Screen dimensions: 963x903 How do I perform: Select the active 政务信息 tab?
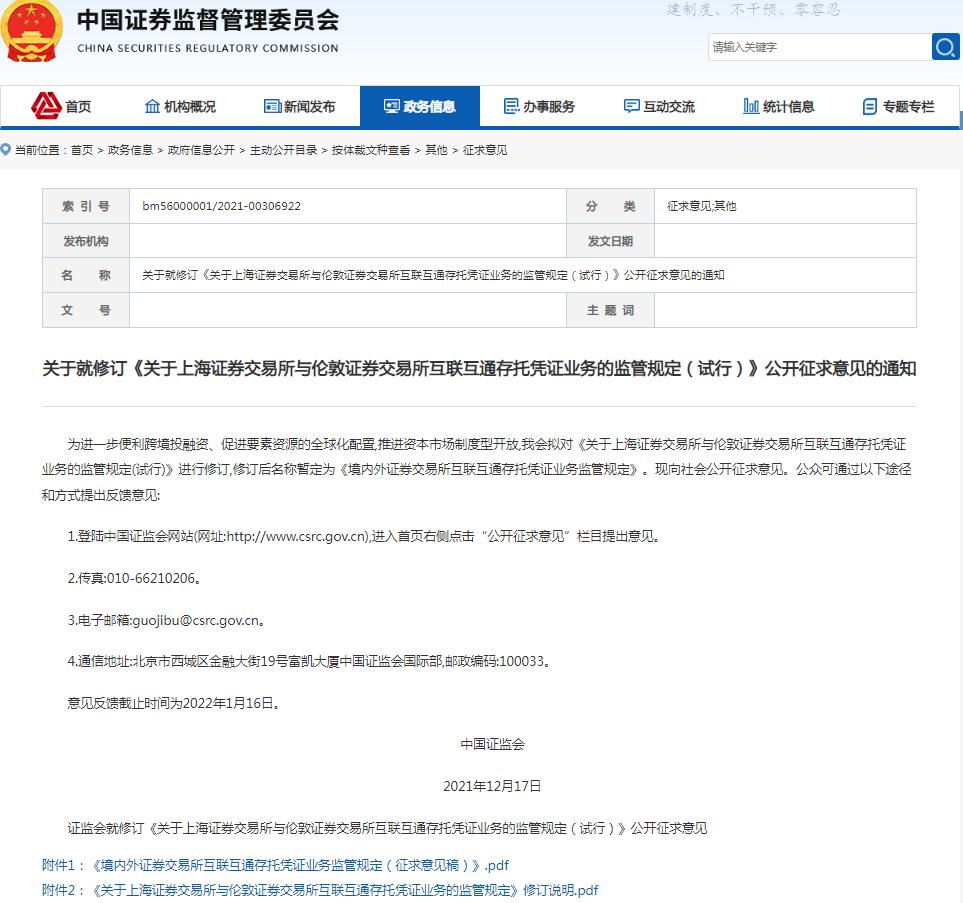coord(419,107)
